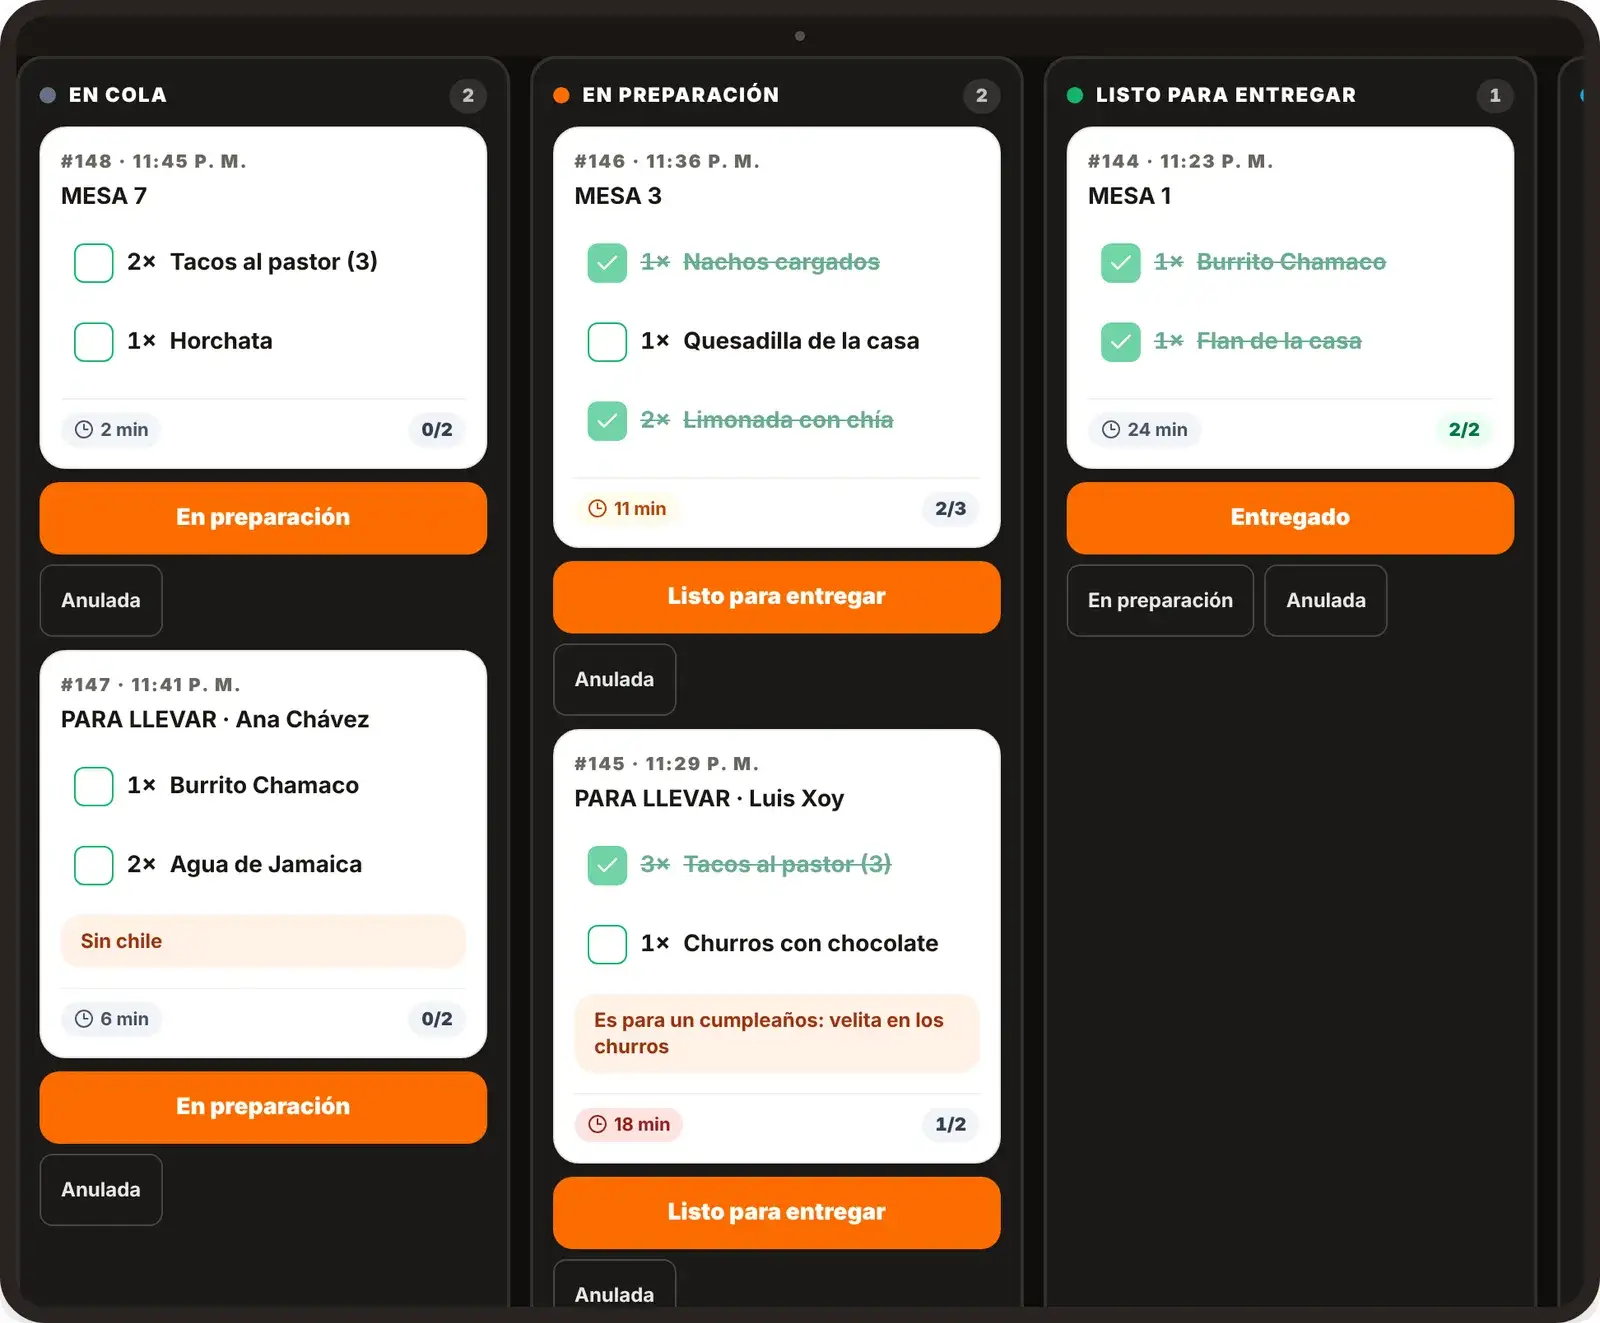Move order #148 to En preparación
The width and height of the screenshot is (1600, 1323).
point(263,518)
